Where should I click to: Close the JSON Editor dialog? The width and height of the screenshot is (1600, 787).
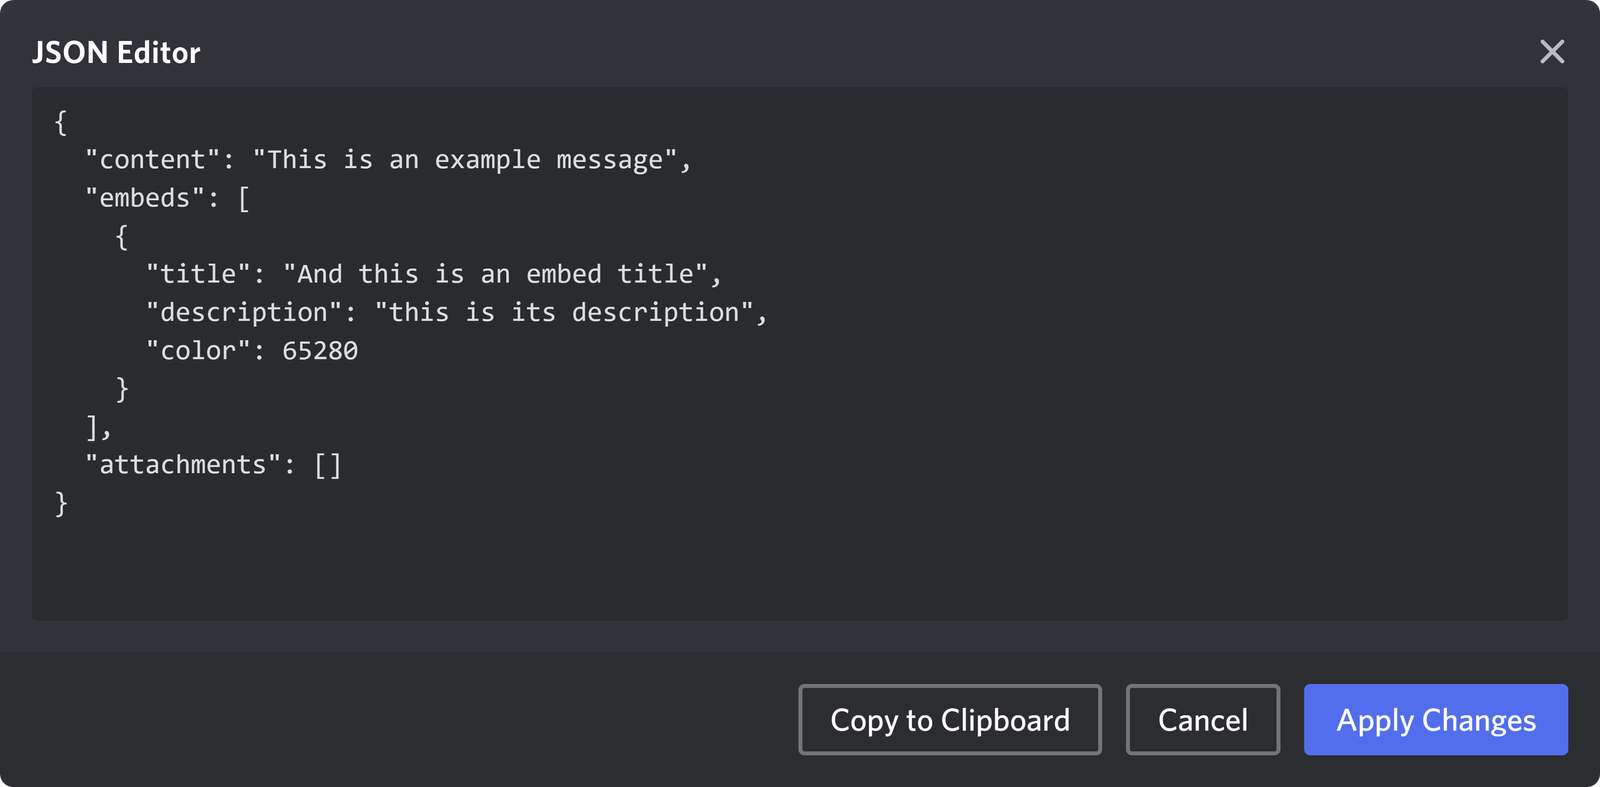(1551, 52)
